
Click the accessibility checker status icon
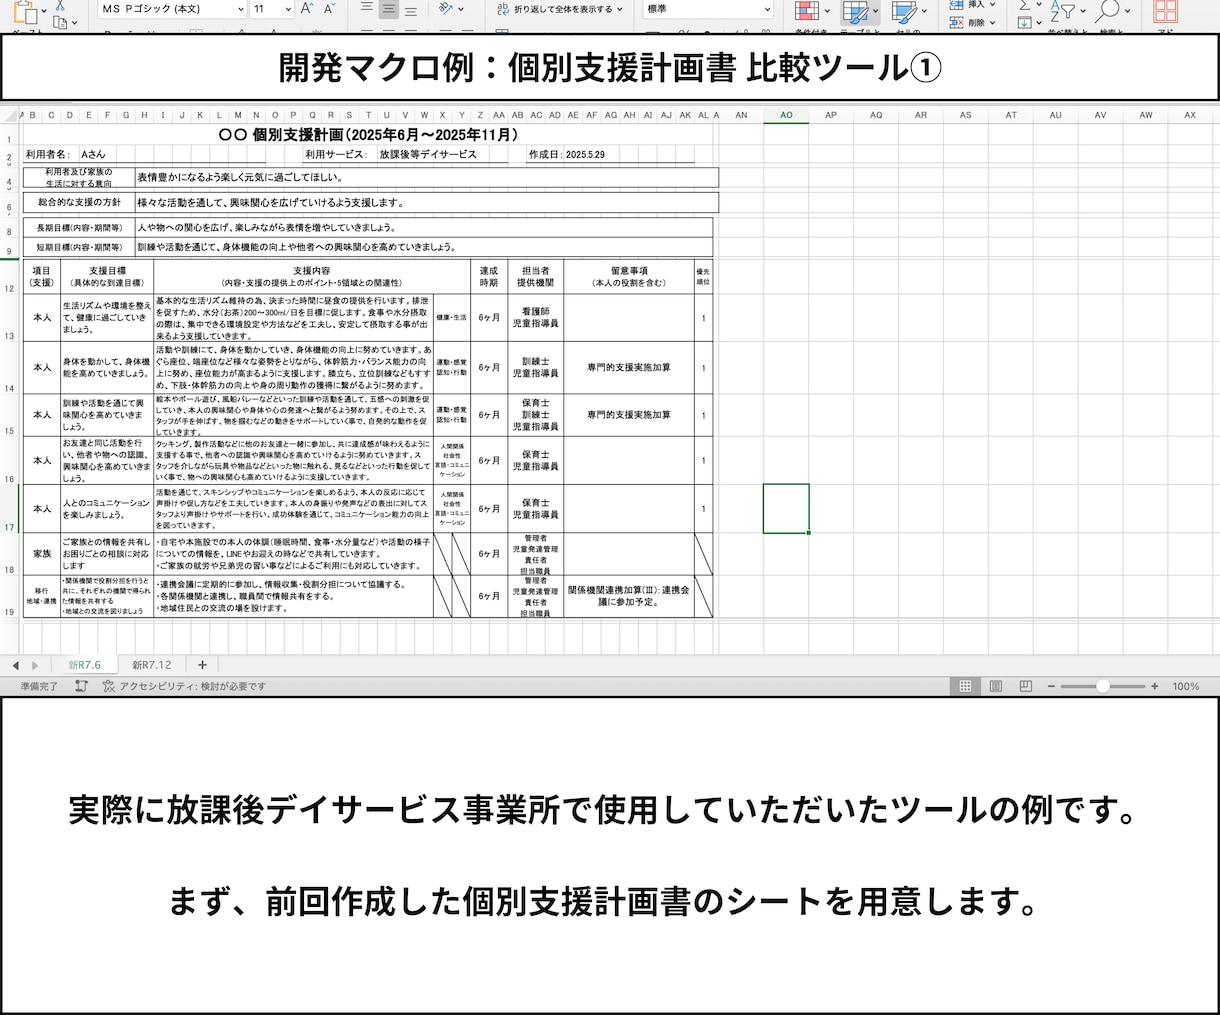click(x=108, y=686)
